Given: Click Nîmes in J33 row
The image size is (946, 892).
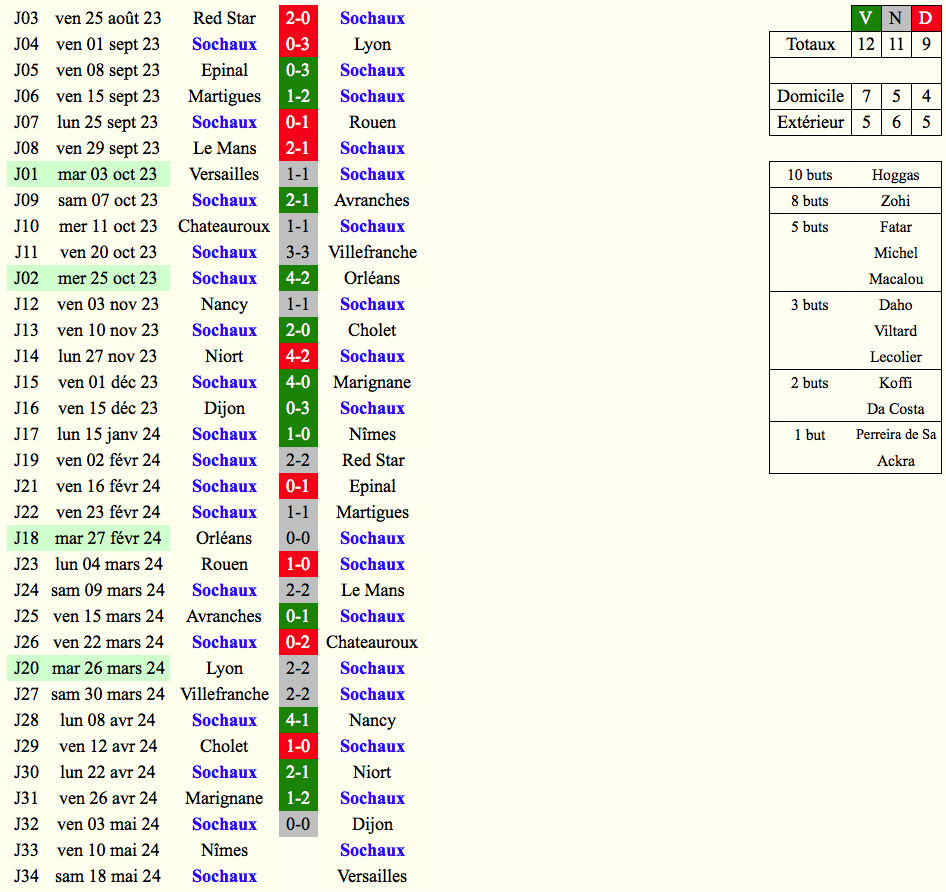Looking at the screenshot, I should pyautogui.click(x=224, y=850).
